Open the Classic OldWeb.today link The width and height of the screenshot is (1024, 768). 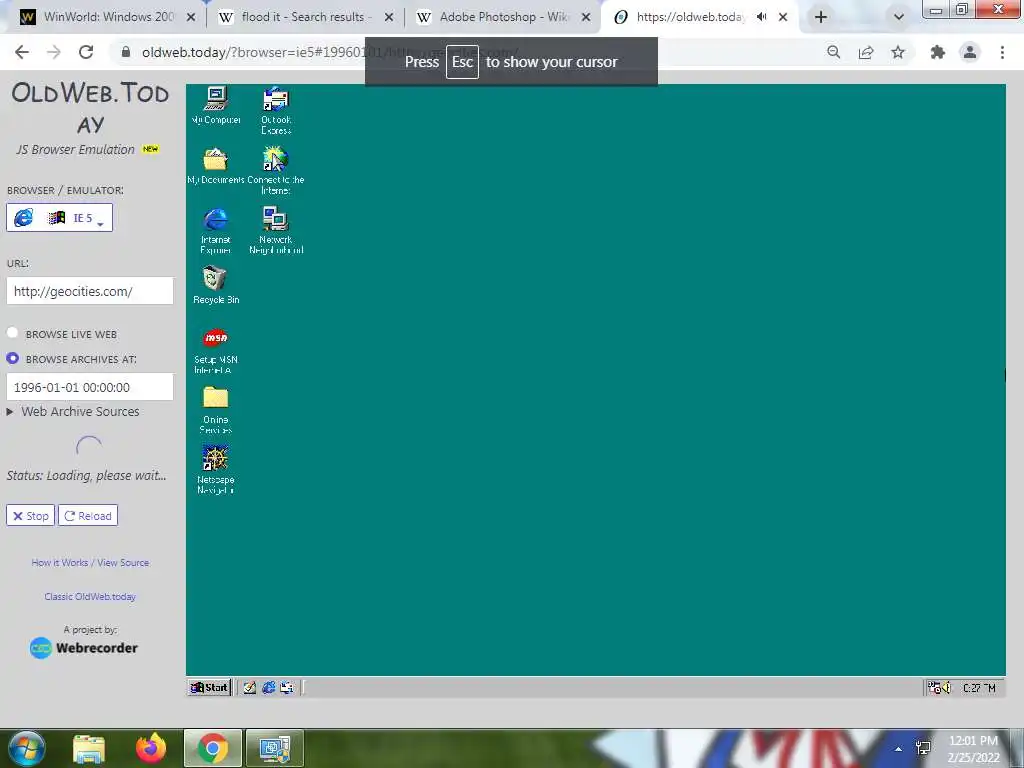point(90,596)
